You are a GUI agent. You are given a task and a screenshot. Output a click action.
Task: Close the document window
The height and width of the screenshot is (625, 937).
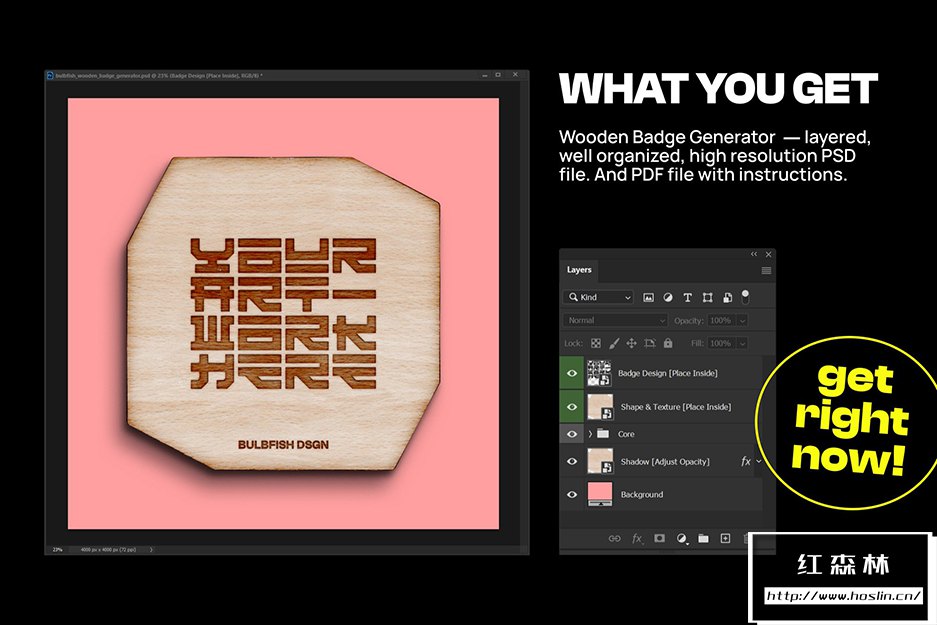(x=515, y=75)
